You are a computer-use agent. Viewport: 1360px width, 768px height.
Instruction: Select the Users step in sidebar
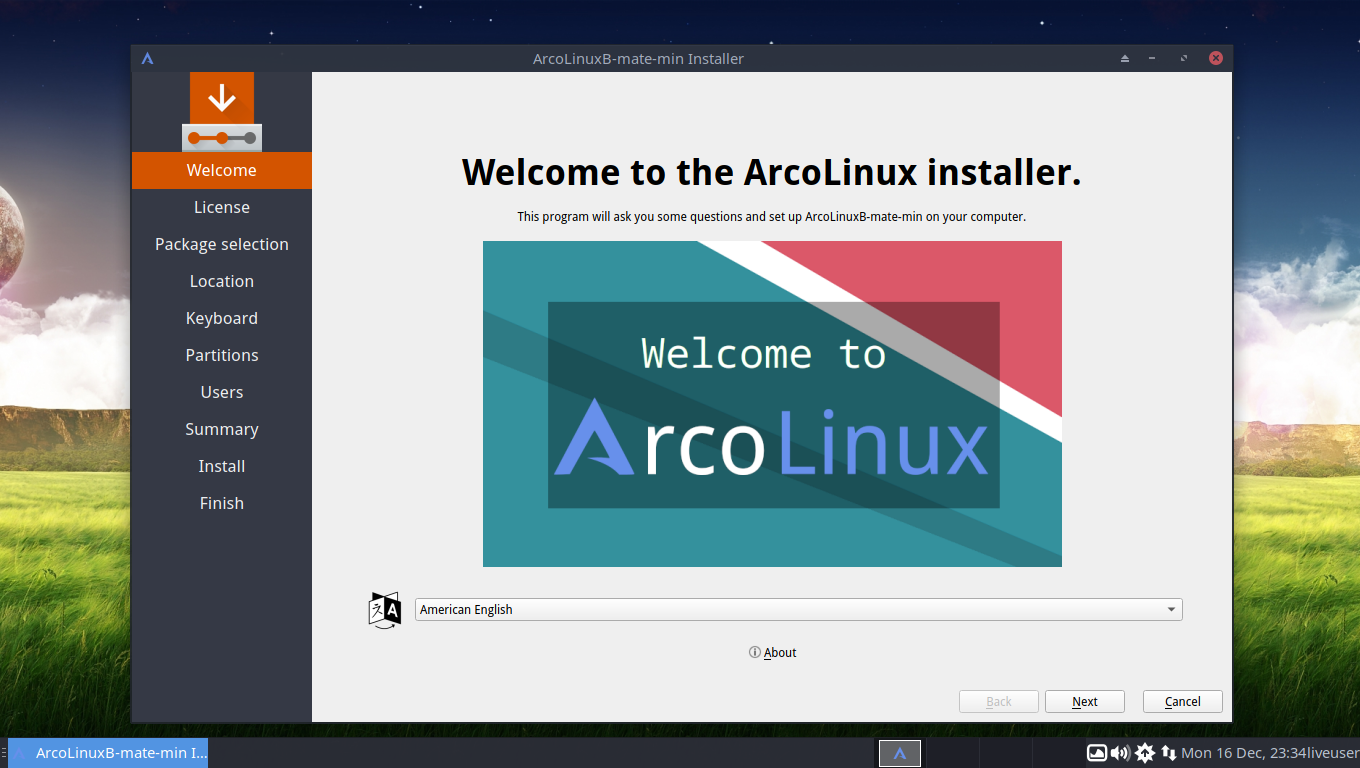pyautogui.click(x=222, y=392)
